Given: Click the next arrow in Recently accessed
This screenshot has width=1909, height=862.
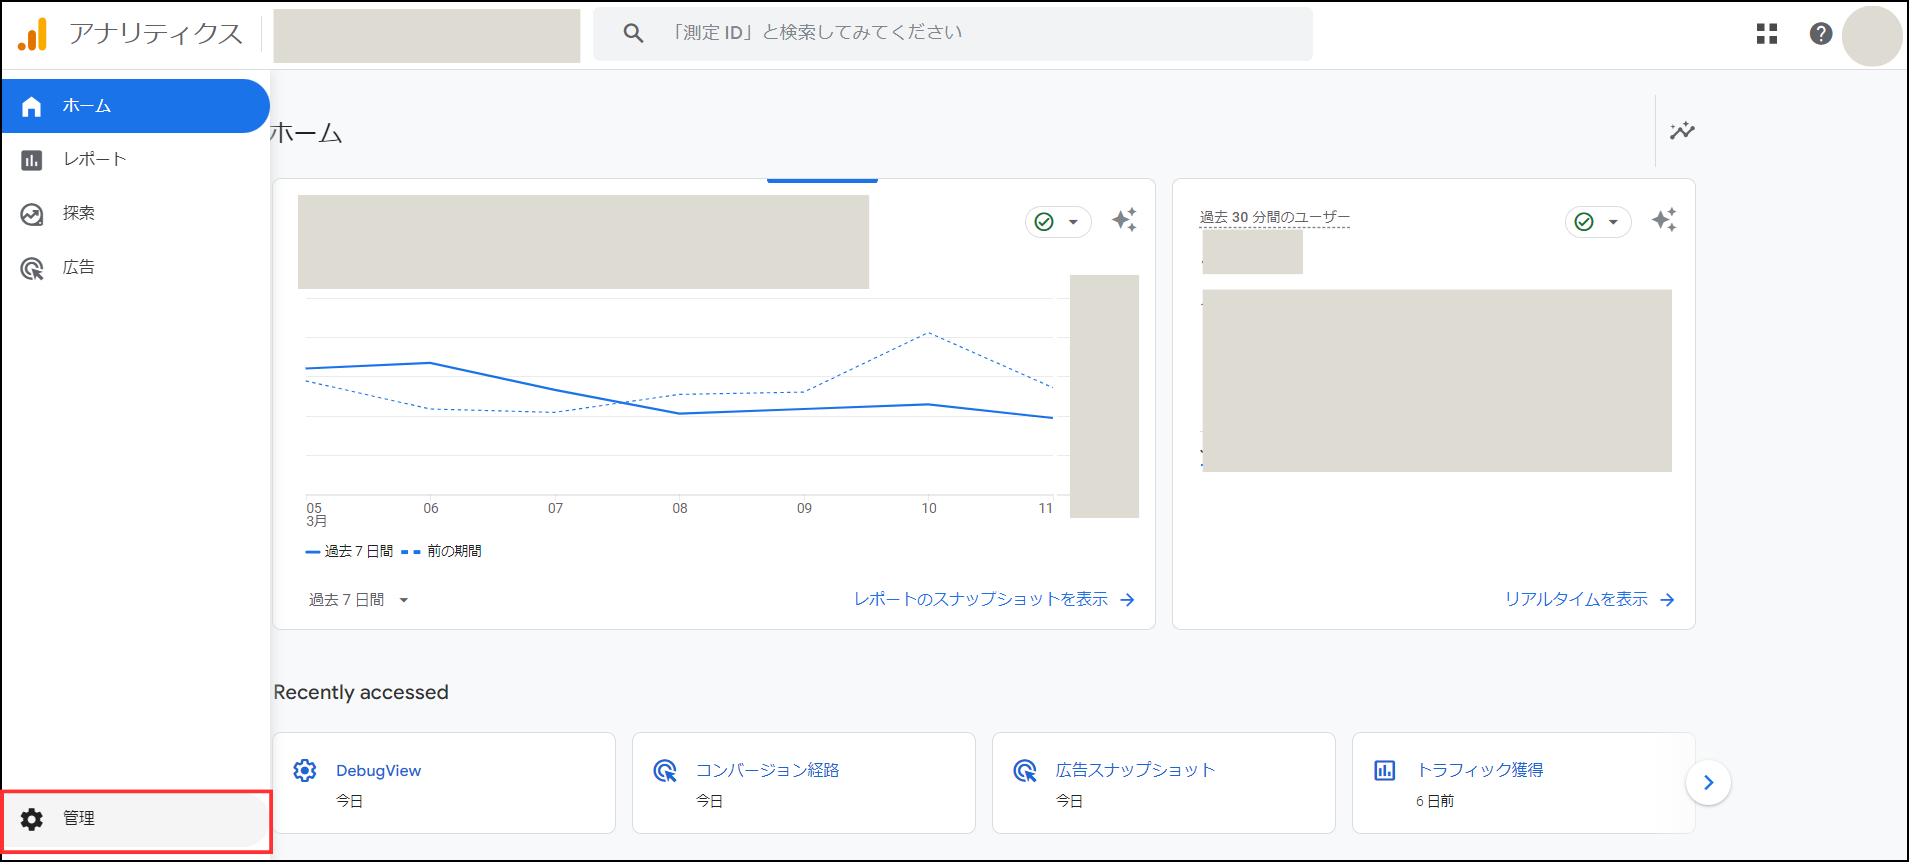Looking at the screenshot, I should [1708, 783].
